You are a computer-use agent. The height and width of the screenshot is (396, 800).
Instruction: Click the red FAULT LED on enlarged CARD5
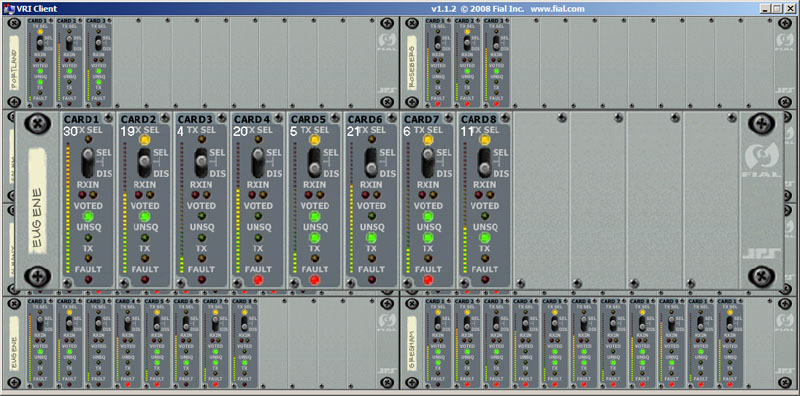315,280
